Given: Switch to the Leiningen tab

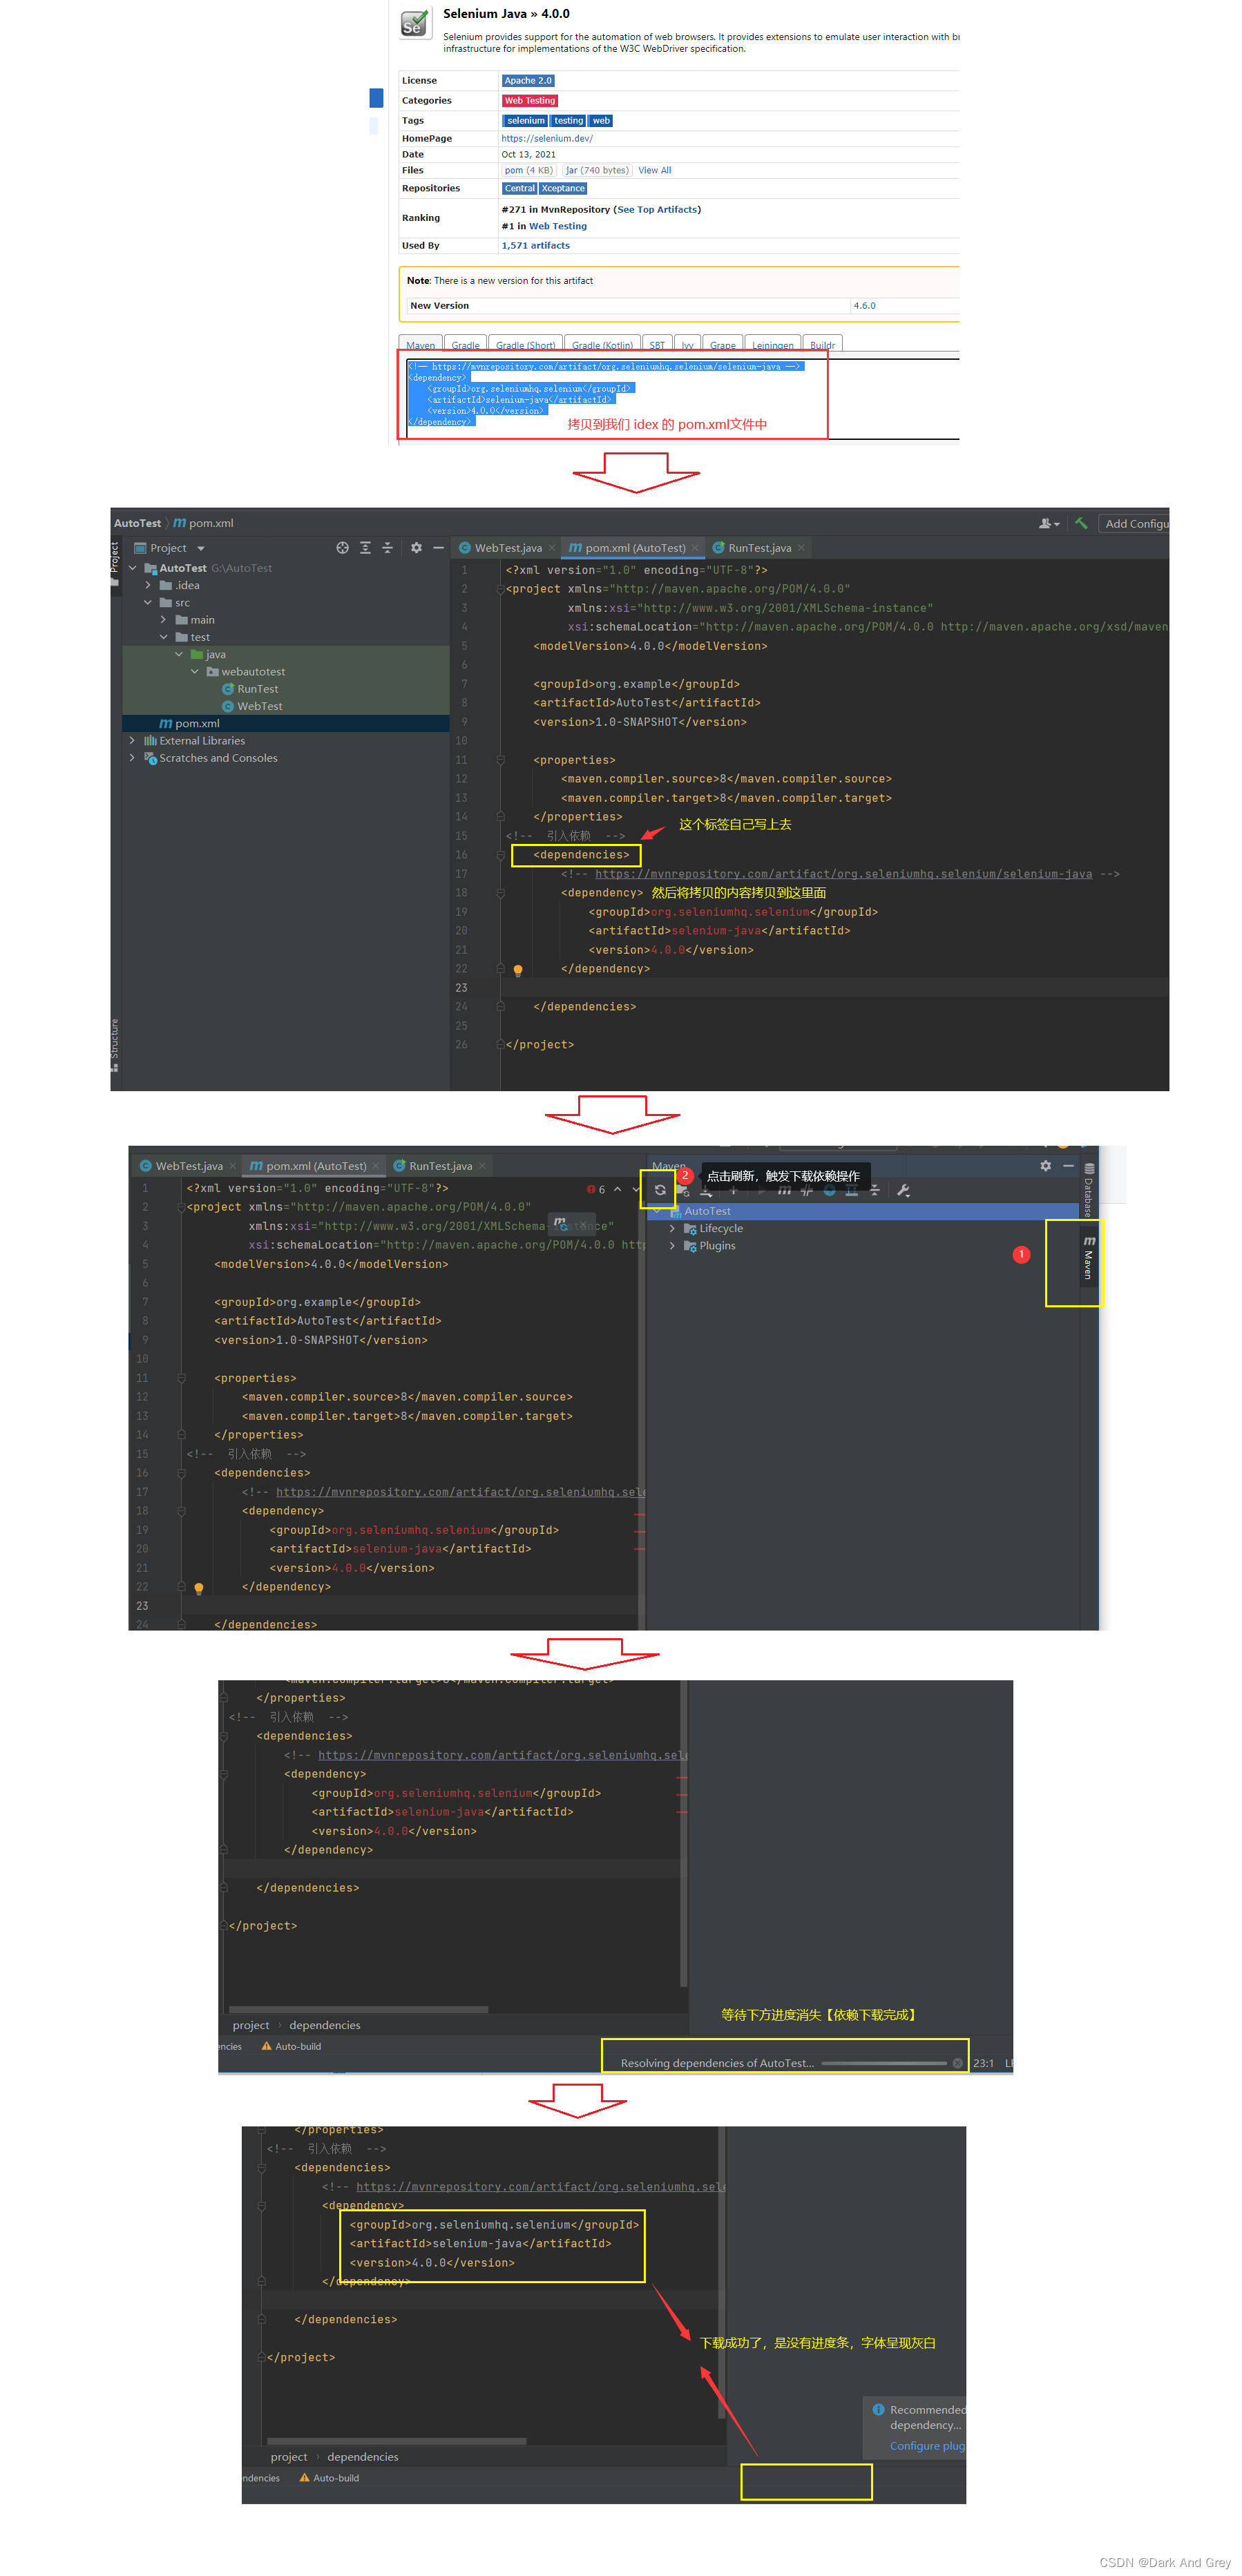Looking at the screenshot, I should [x=772, y=345].
